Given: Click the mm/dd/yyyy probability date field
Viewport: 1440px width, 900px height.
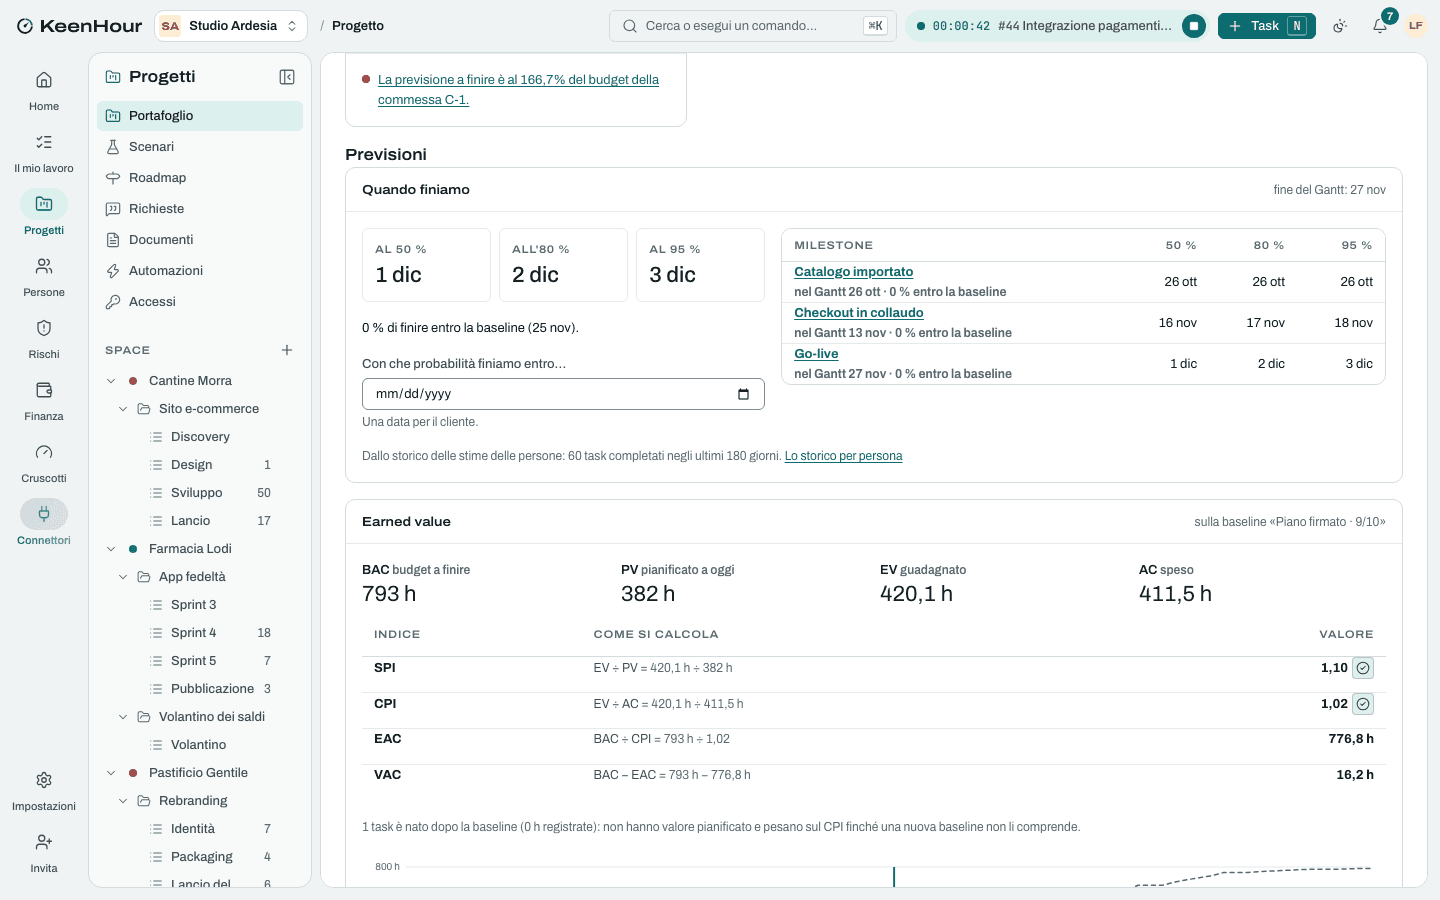Looking at the screenshot, I should tap(563, 394).
